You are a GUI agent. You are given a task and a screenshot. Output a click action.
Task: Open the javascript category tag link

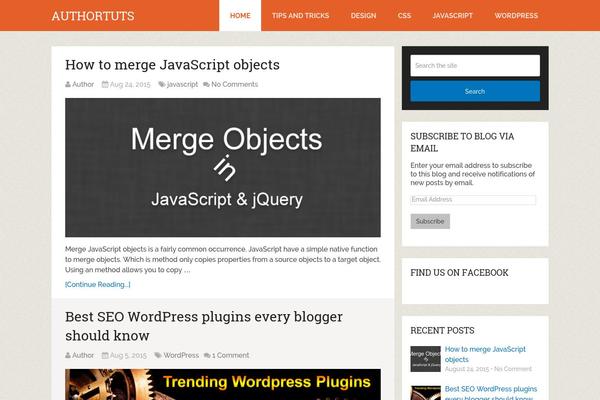182,84
